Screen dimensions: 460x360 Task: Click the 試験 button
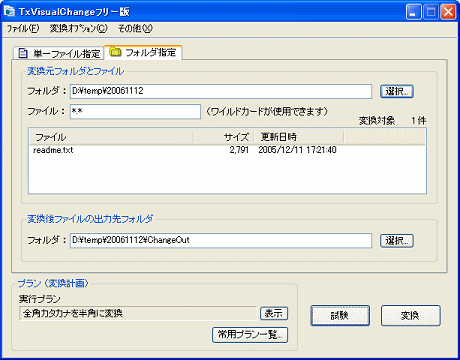(340, 315)
